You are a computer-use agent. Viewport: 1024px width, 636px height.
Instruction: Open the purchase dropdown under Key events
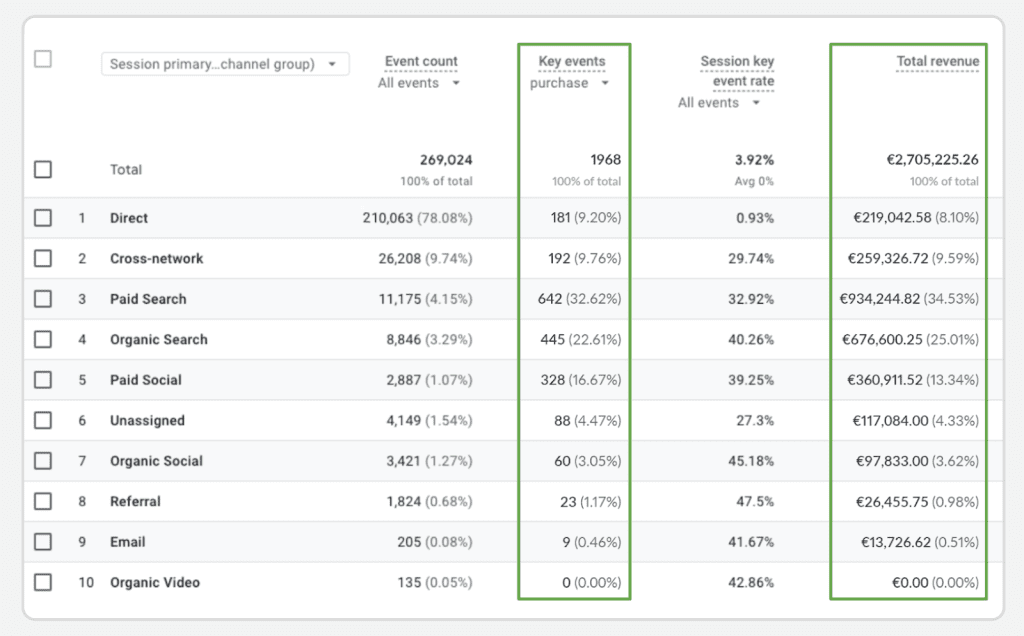tap(570, 83)
